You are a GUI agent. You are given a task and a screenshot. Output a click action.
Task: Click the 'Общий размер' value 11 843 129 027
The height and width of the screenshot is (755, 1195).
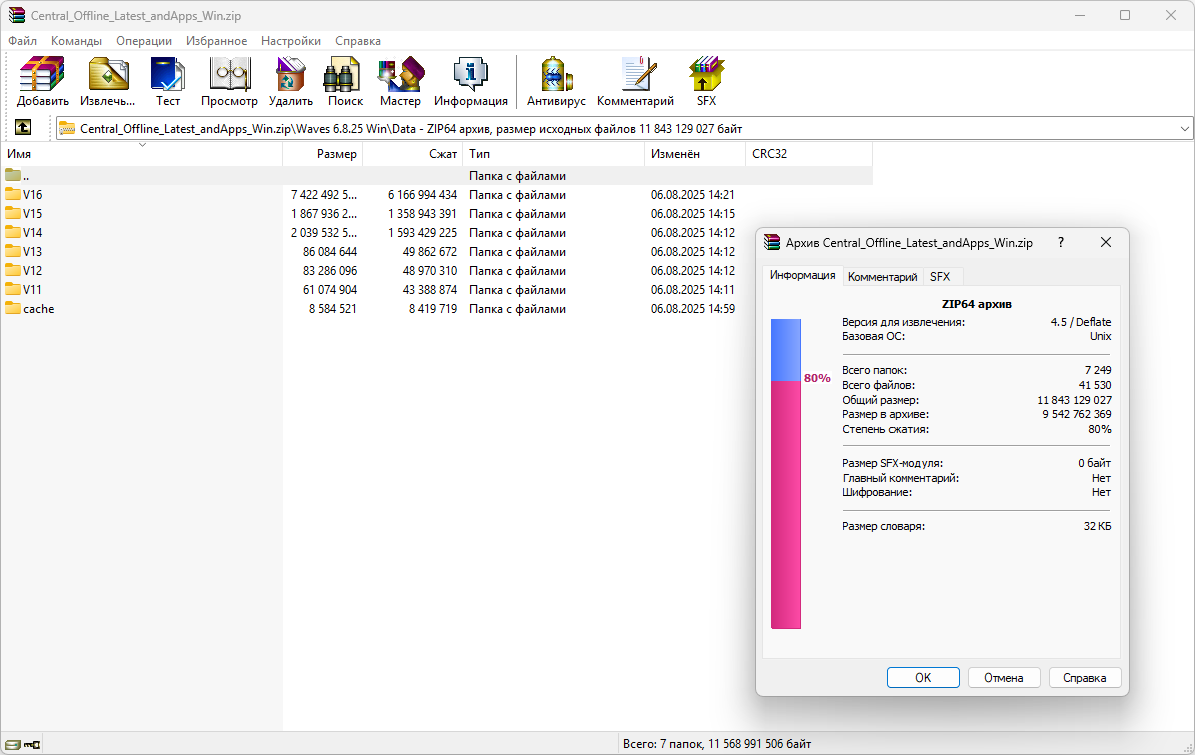point(1075,400)
